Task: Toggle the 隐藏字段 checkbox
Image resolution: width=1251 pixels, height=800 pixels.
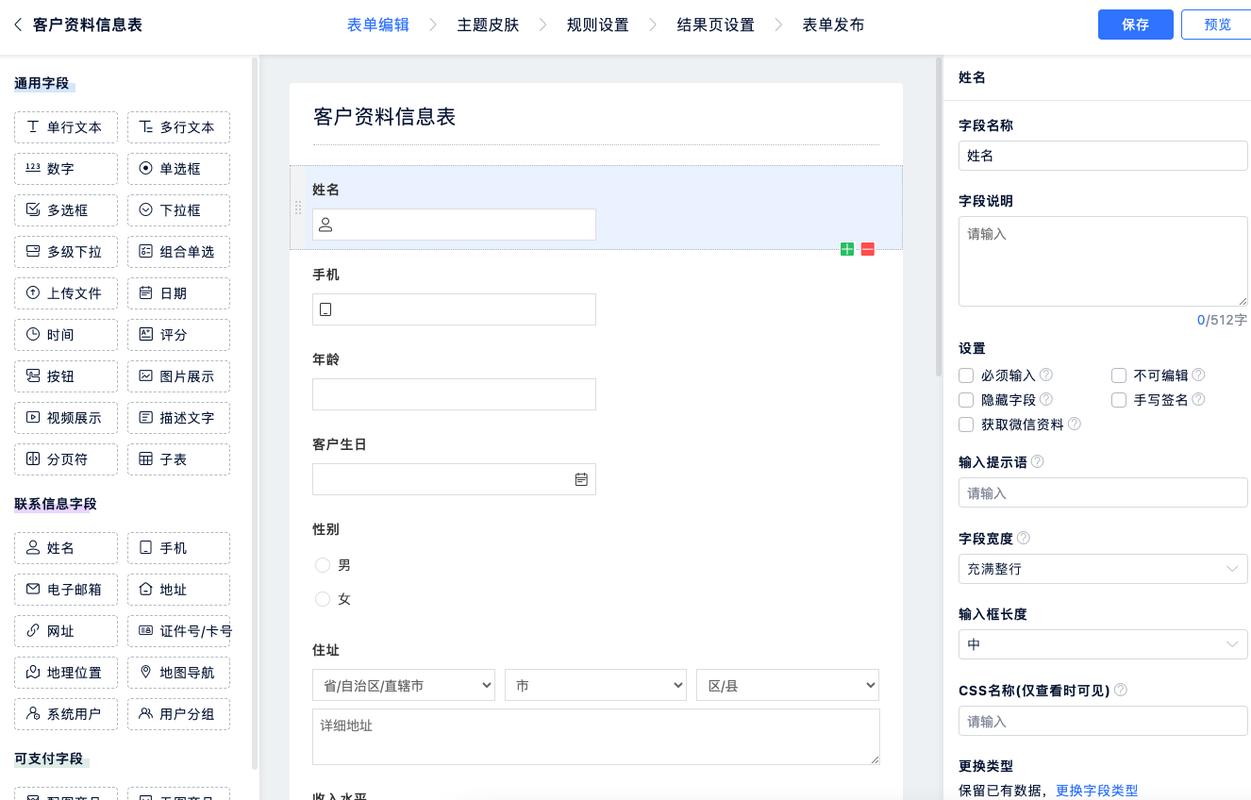Action: click(x=966, y=400)
